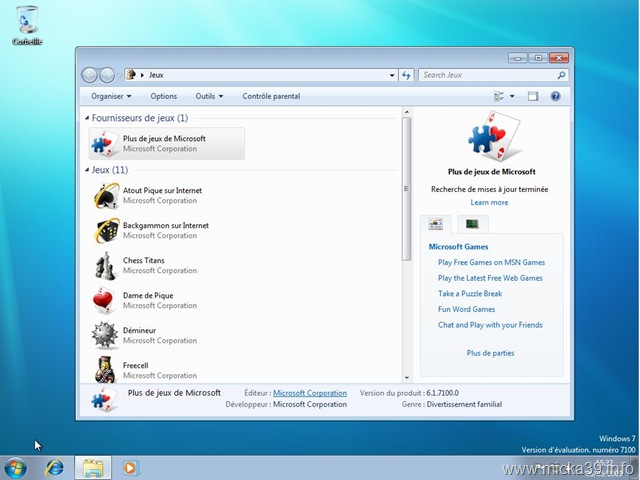Viewport: 640px width, 480px height.
Task: Open the Outils menu
Action: [209, 96]
